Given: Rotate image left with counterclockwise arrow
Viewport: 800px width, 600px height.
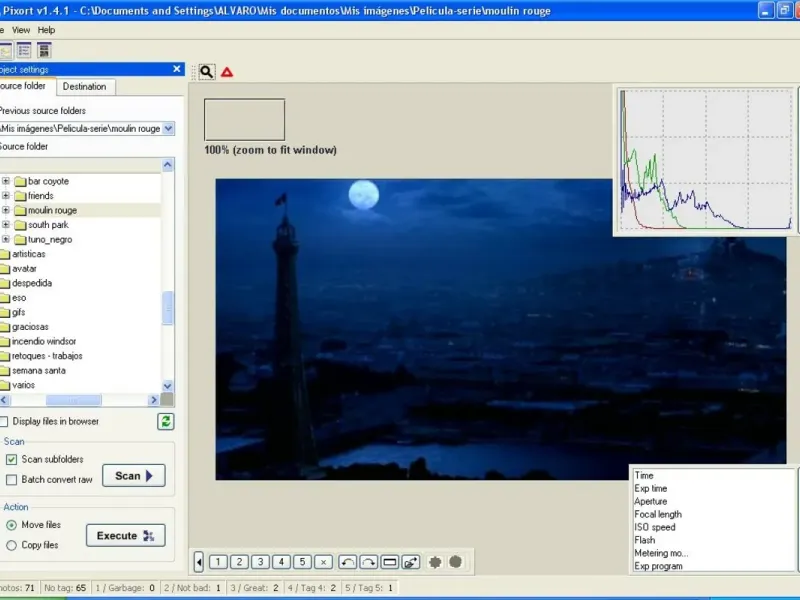Looking at the screenshot, I should click(347, 562).
